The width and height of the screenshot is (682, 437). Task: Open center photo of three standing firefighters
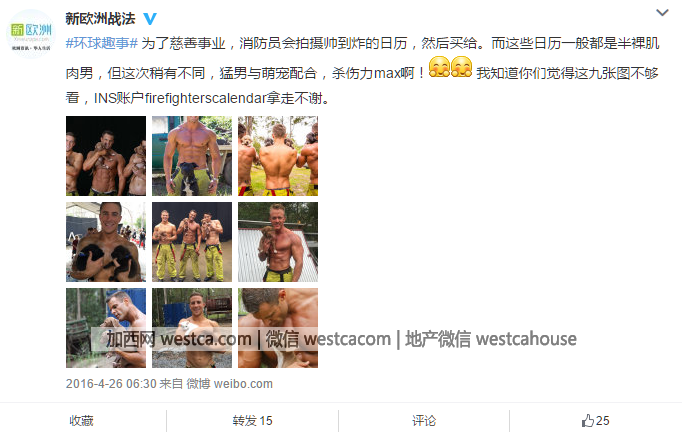(192, 242)
